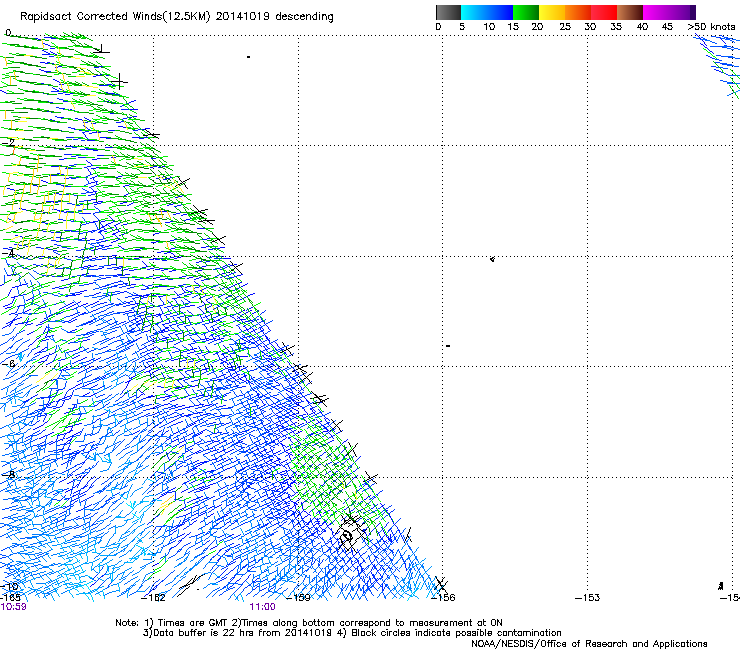Click the black contamination circle marker
The width and height of the screenshot is (740, 650).
(347, 537)
